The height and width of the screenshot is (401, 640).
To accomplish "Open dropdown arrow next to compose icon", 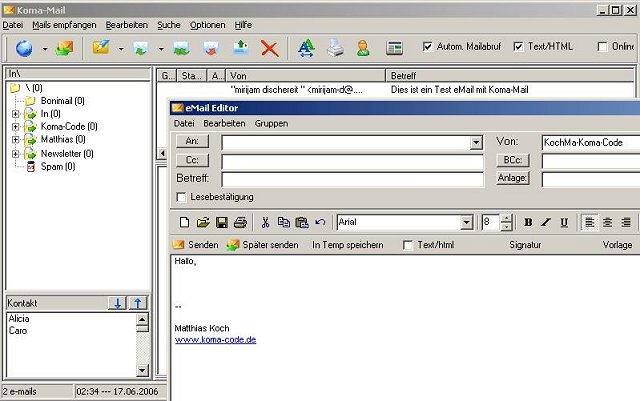I will (121, 49).
